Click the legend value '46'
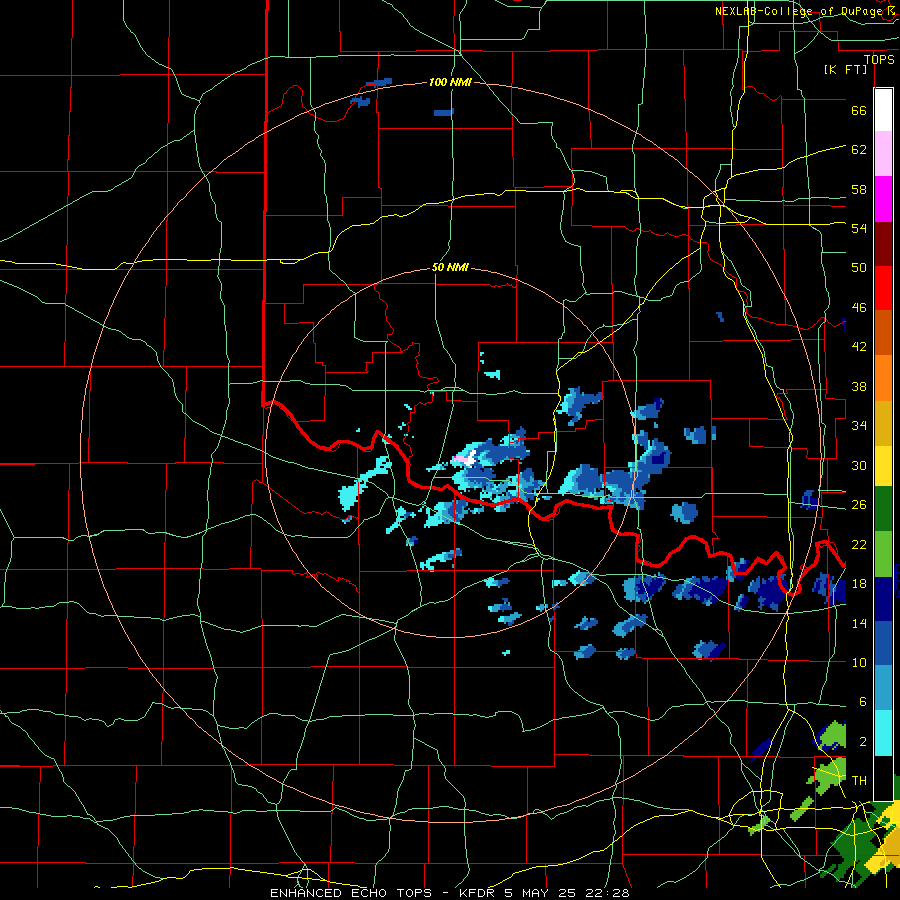The width and height of the screenshot is (900, 900). tap(859, 308)
